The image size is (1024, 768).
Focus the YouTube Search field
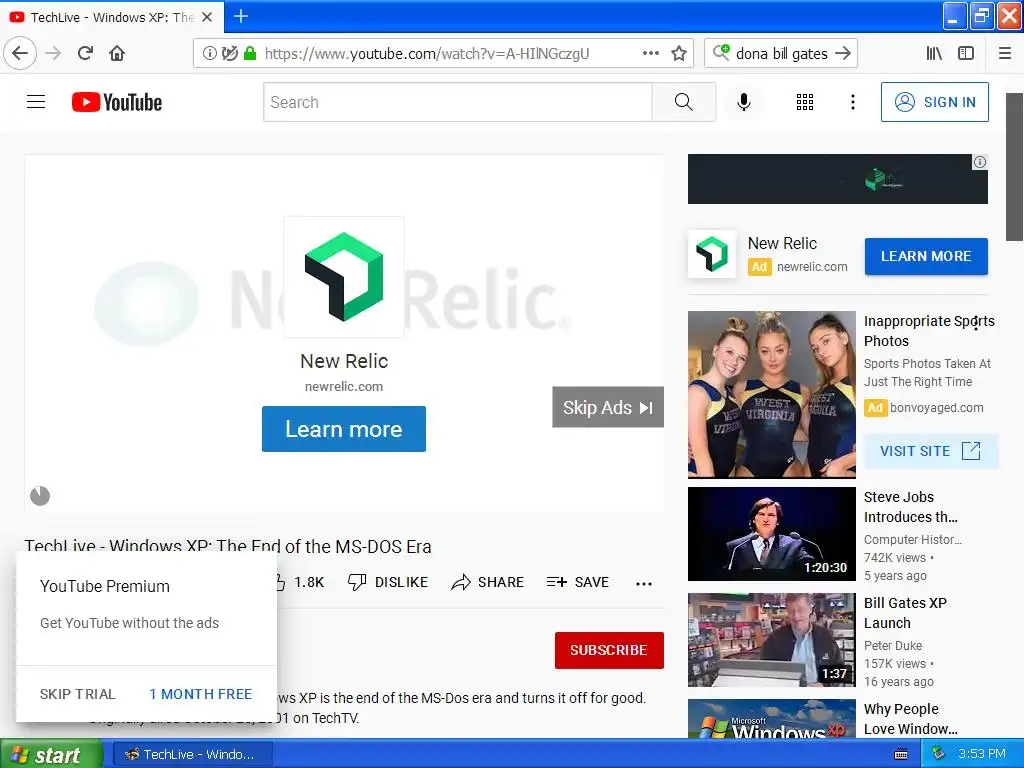pyautogui.click(x=458, y=102)
